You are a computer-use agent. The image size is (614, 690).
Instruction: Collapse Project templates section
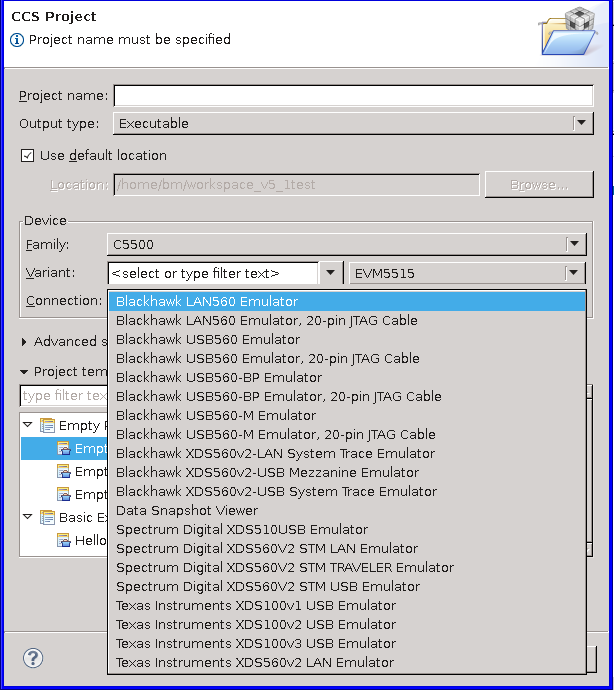[24, 372]
